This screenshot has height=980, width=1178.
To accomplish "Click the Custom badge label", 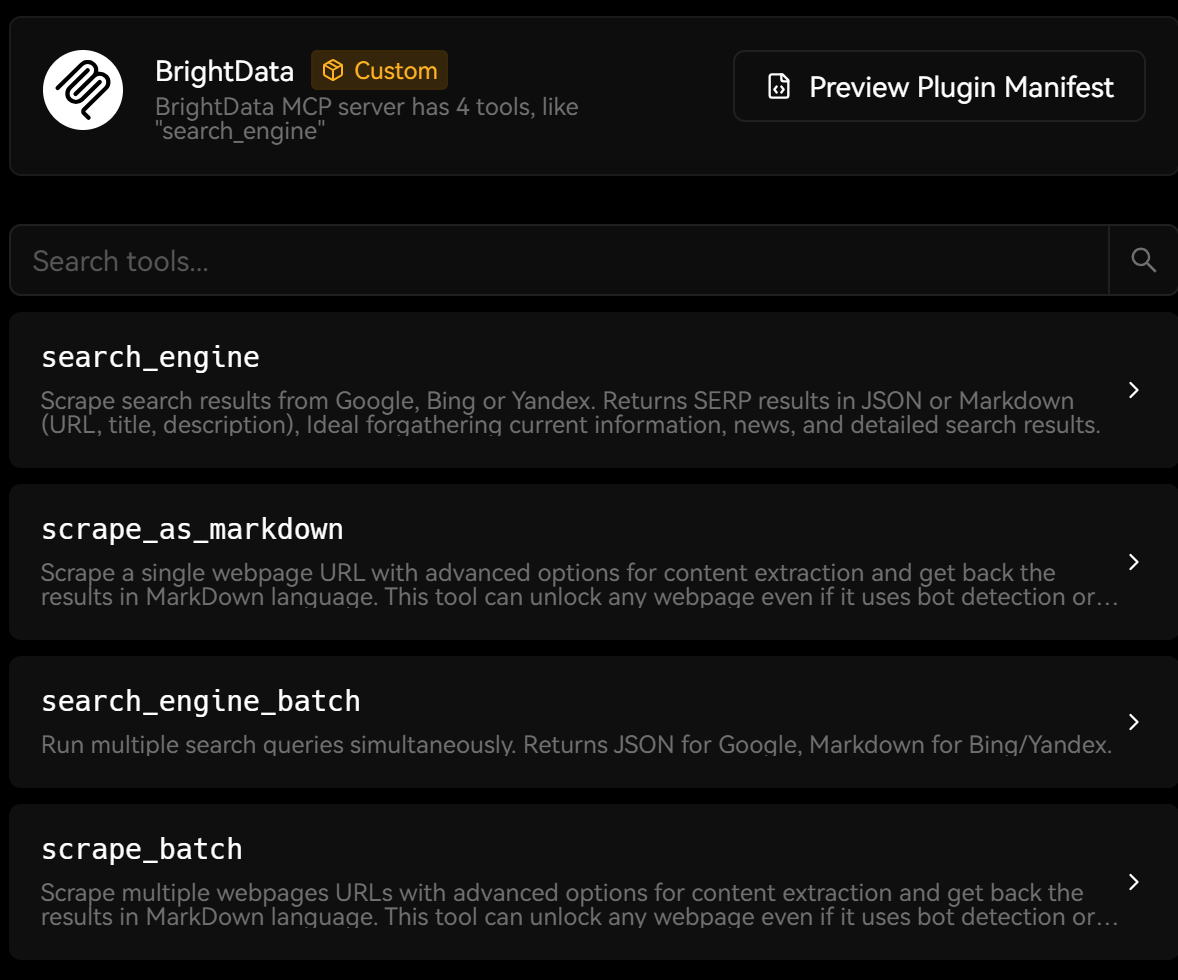I will tap(395, 71).
